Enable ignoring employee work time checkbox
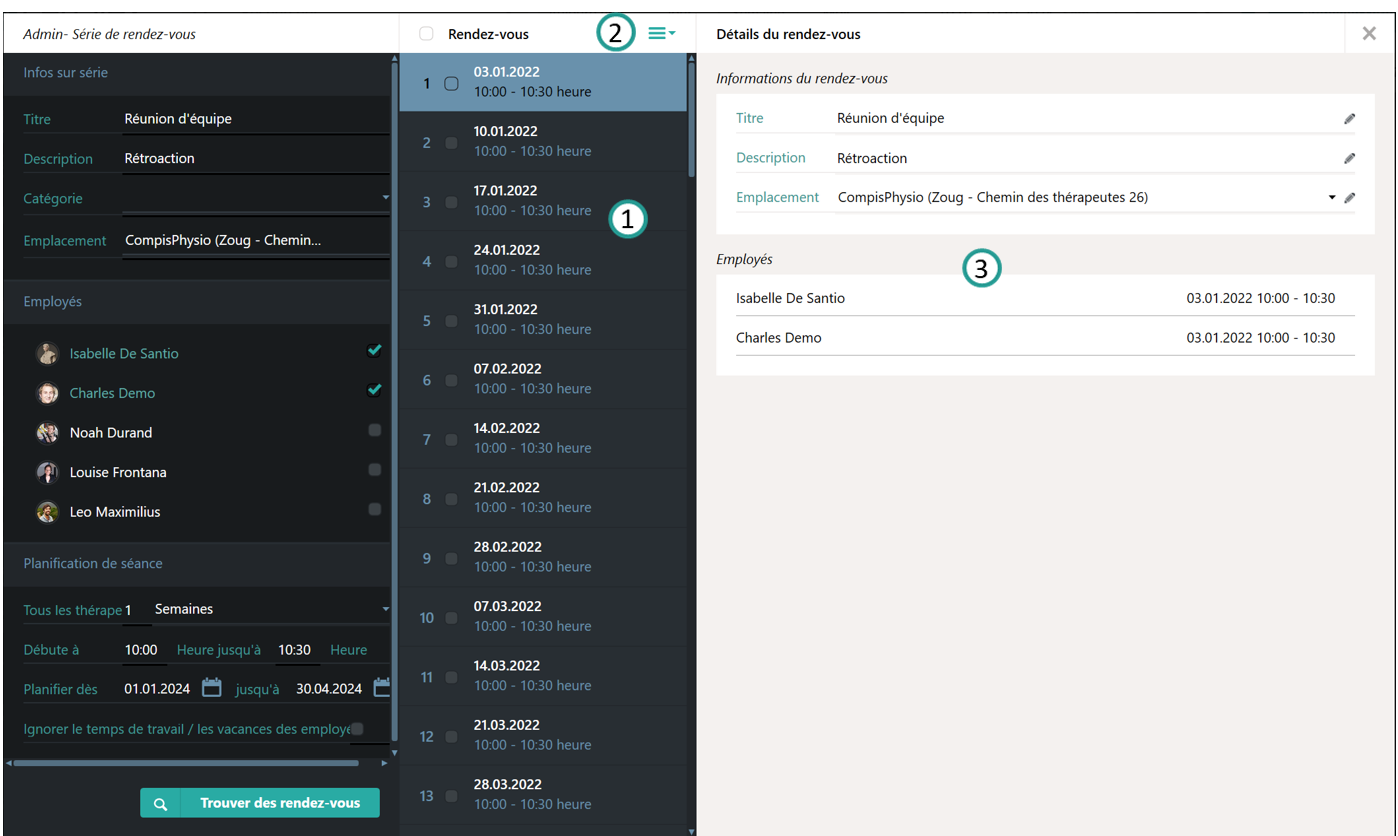This screenshot has height=836, width=1398. click(x=357, y=728)
